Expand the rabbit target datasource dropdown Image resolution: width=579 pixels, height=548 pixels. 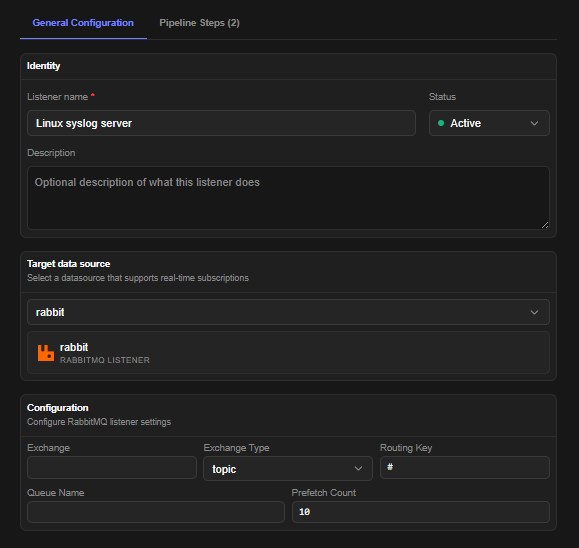pos(288,312)
